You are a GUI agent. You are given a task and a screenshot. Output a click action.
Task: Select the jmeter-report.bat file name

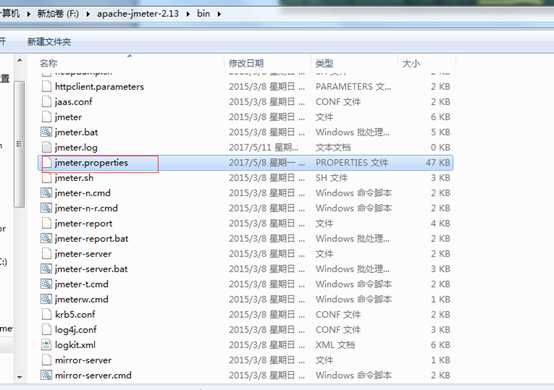pos(92,239)
